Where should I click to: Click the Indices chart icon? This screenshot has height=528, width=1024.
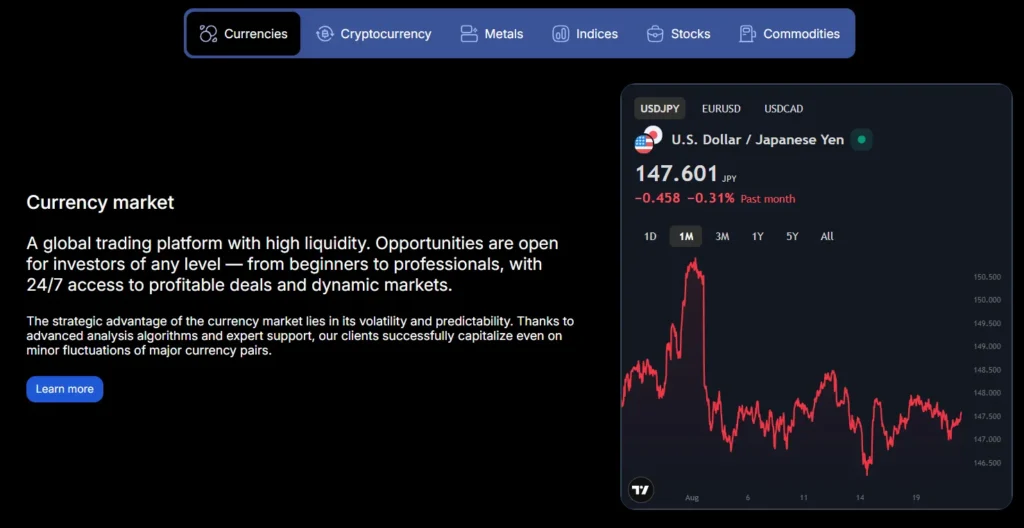pos(561,34)
